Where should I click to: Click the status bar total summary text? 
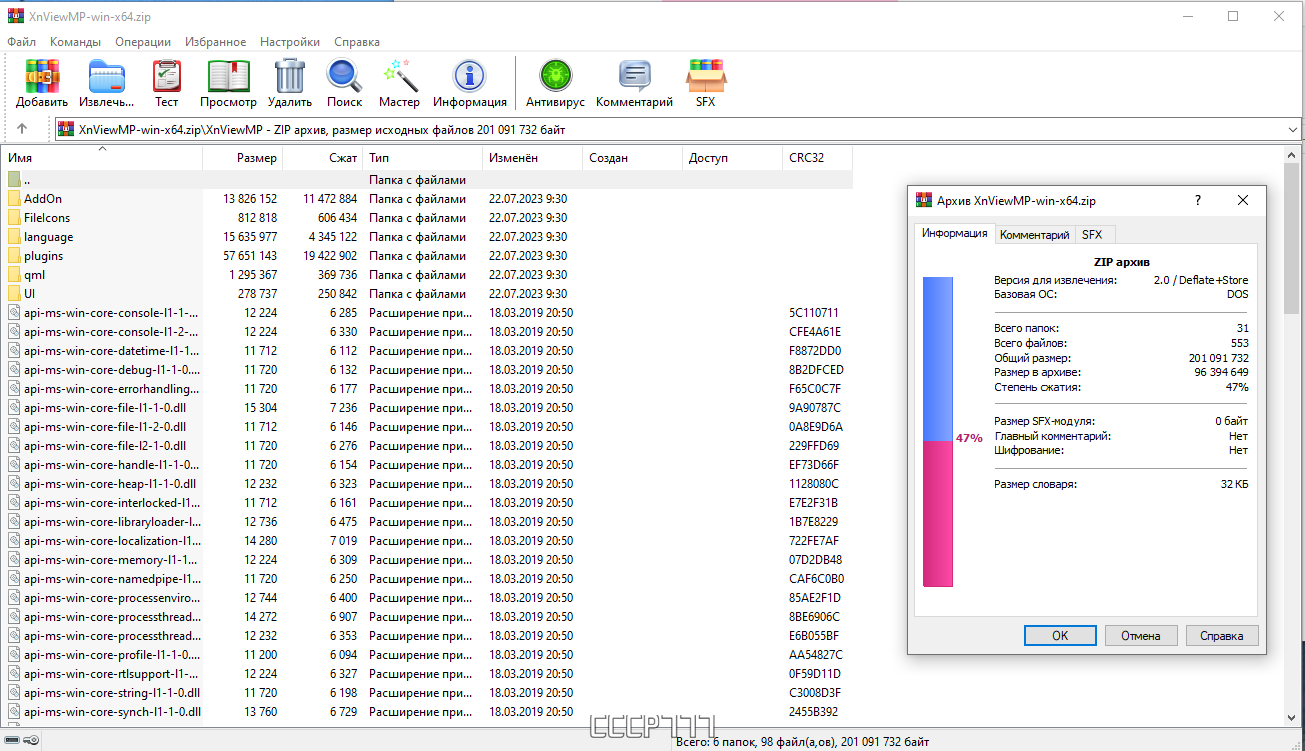tap(802, 741)
